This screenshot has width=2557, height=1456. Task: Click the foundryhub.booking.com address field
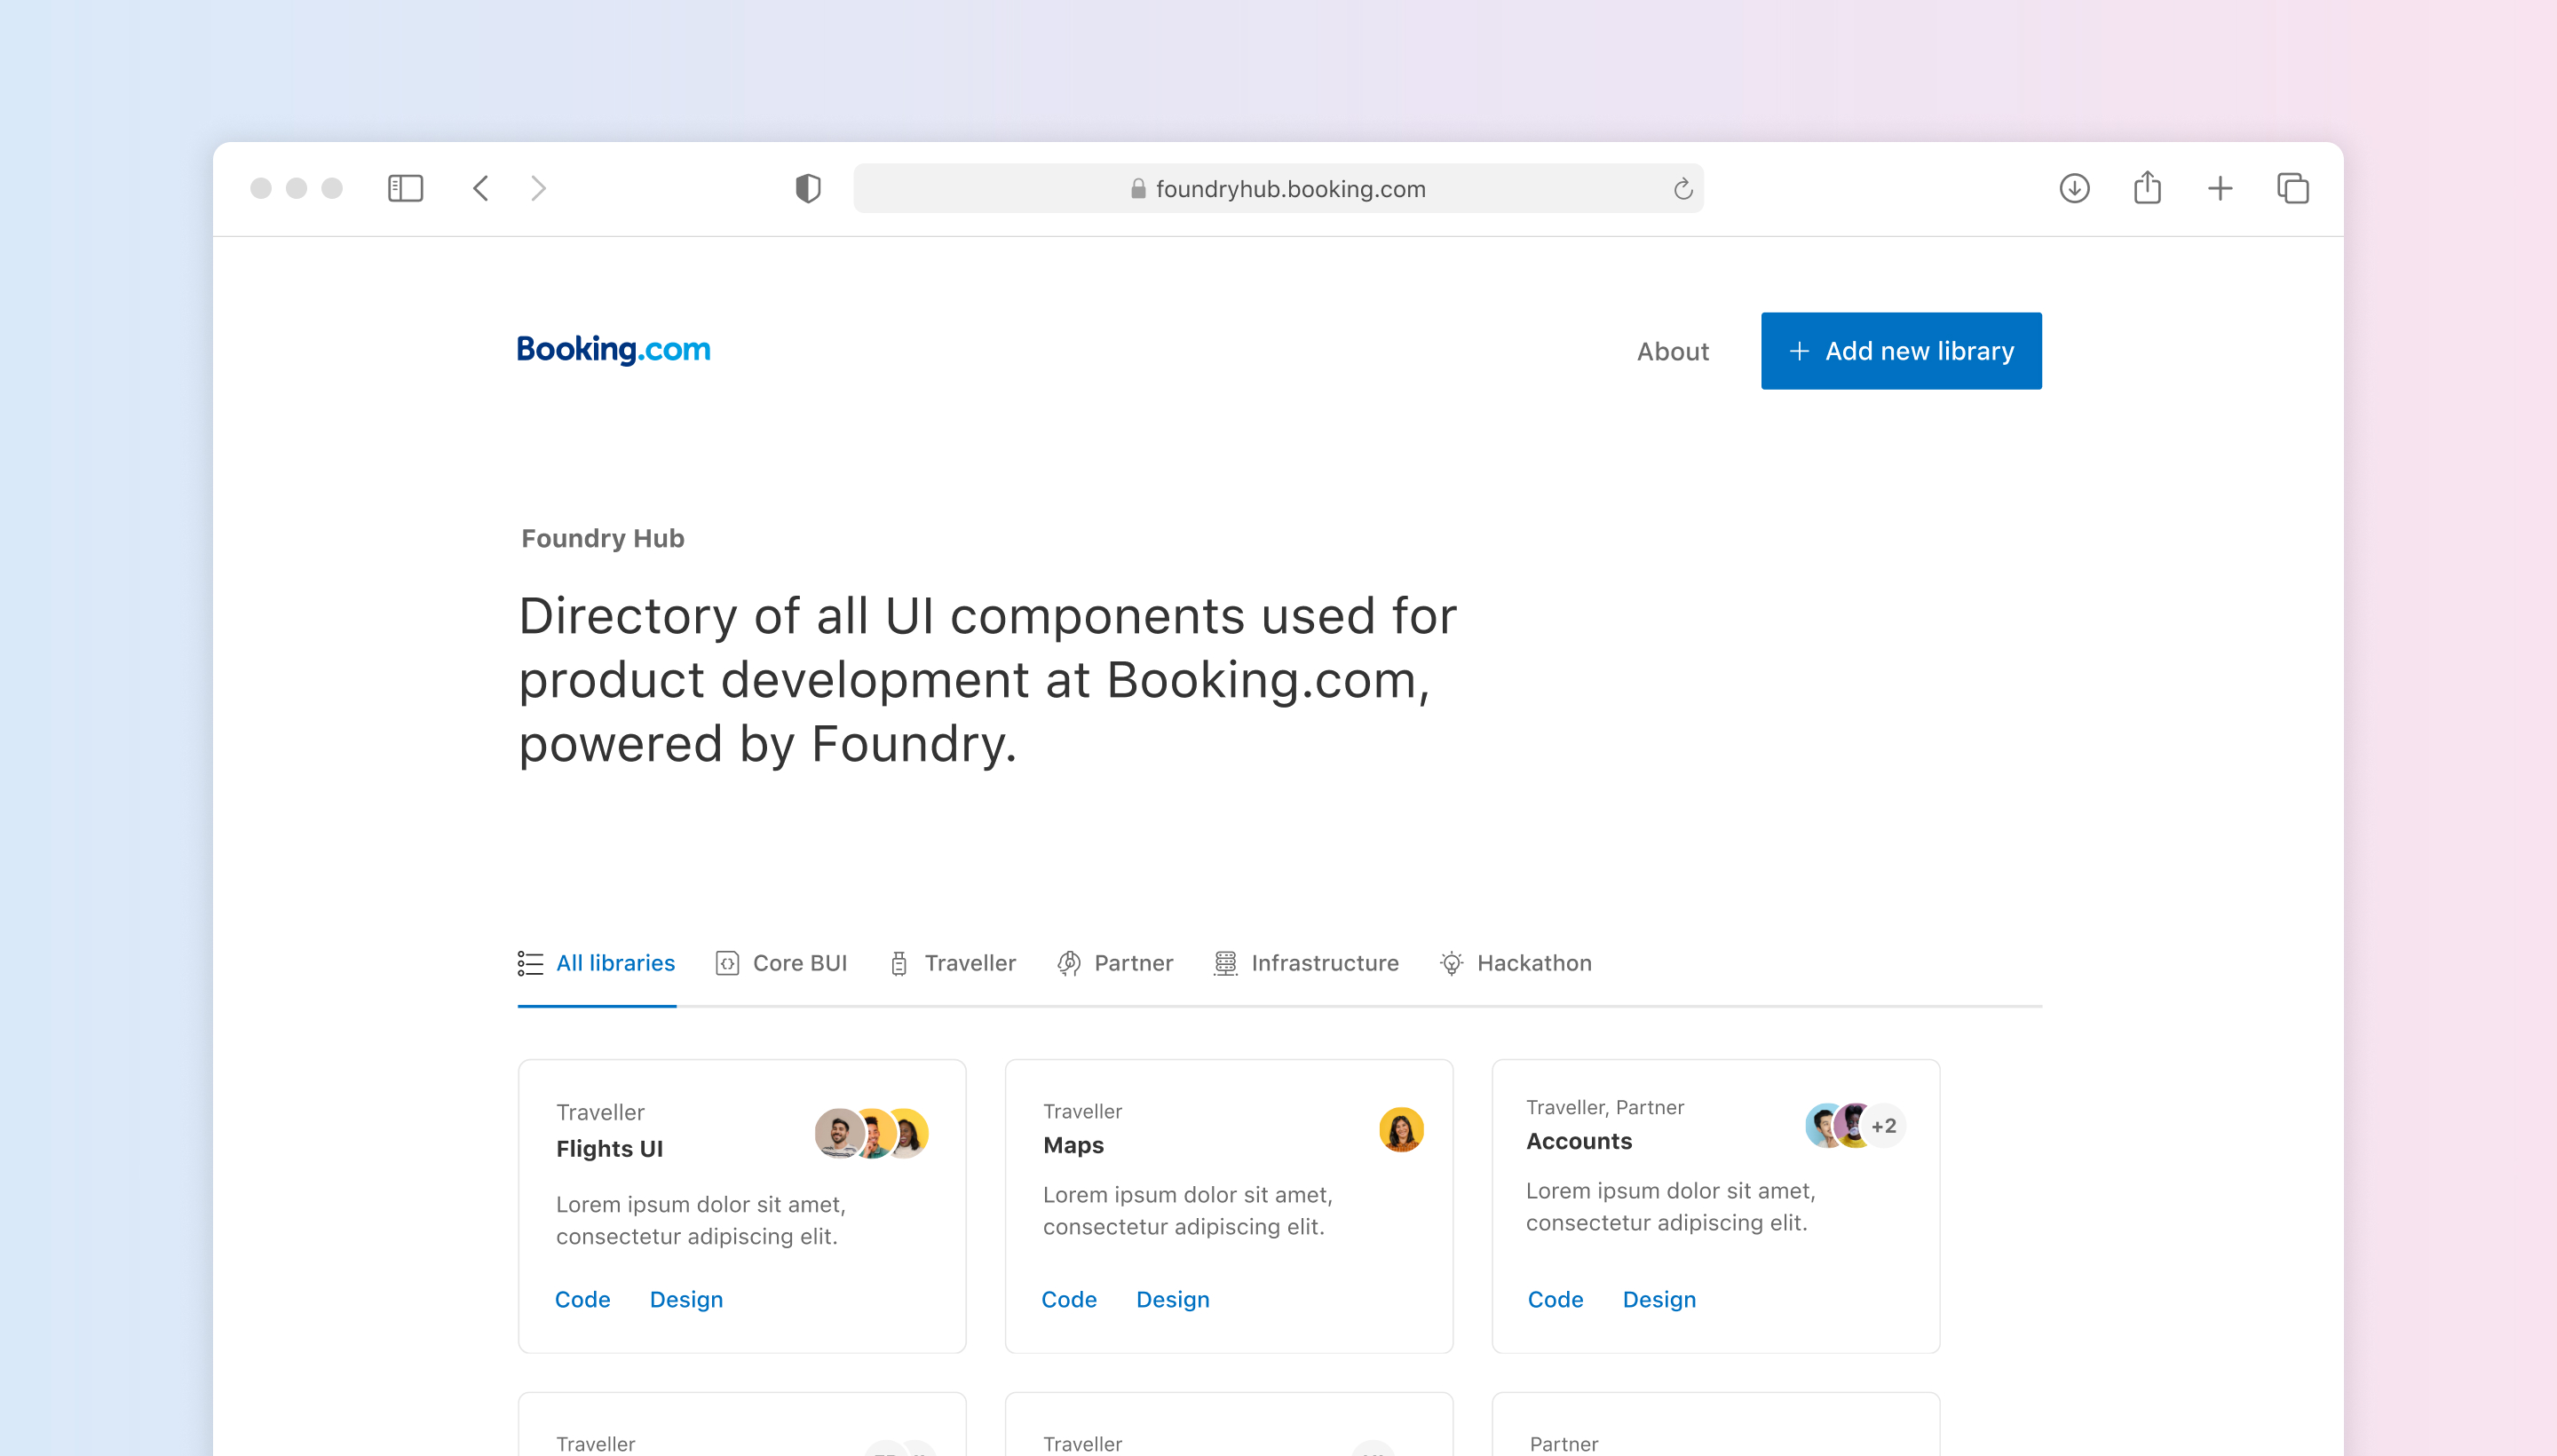(1278, 188)
